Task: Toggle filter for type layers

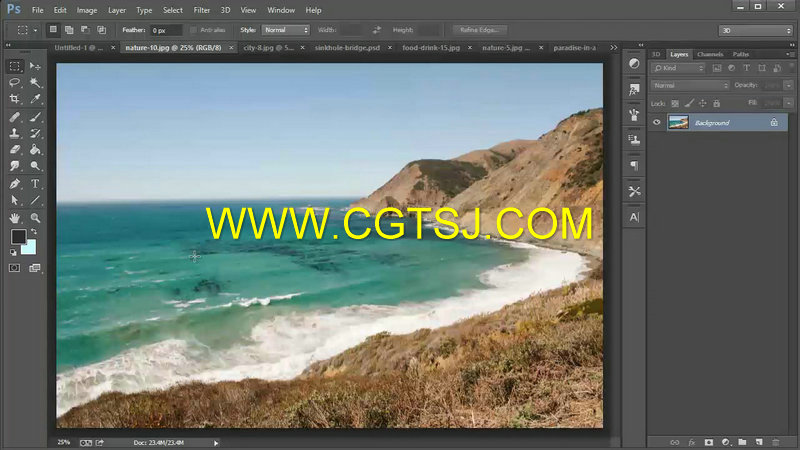Action: tap(746, 68)
